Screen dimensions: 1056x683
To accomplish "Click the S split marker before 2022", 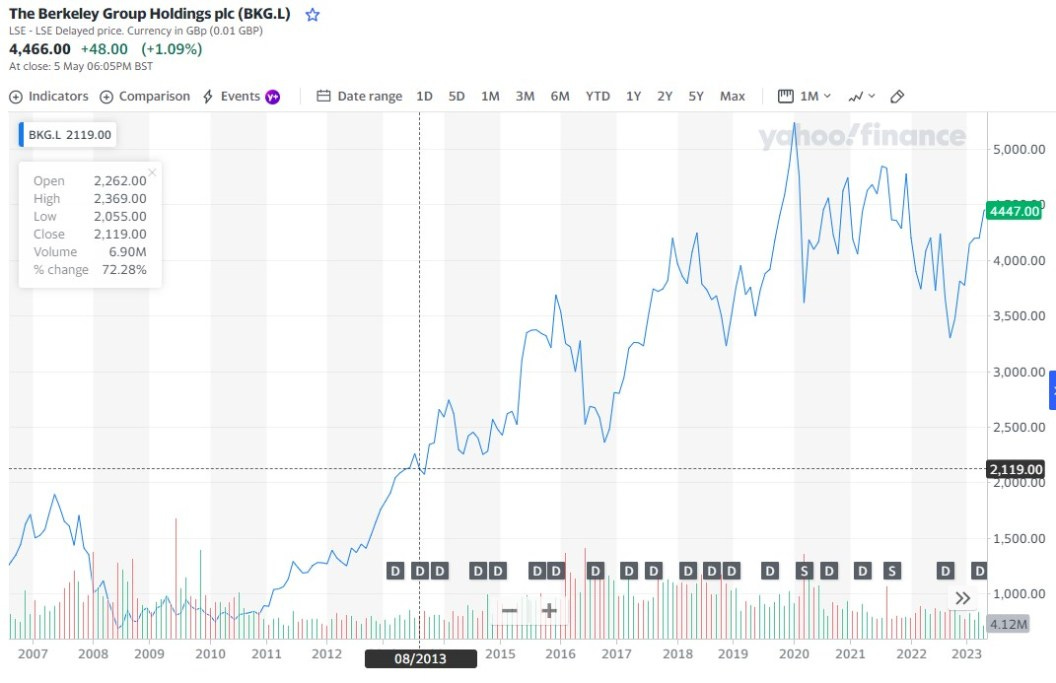I will [x=892, y=571].
